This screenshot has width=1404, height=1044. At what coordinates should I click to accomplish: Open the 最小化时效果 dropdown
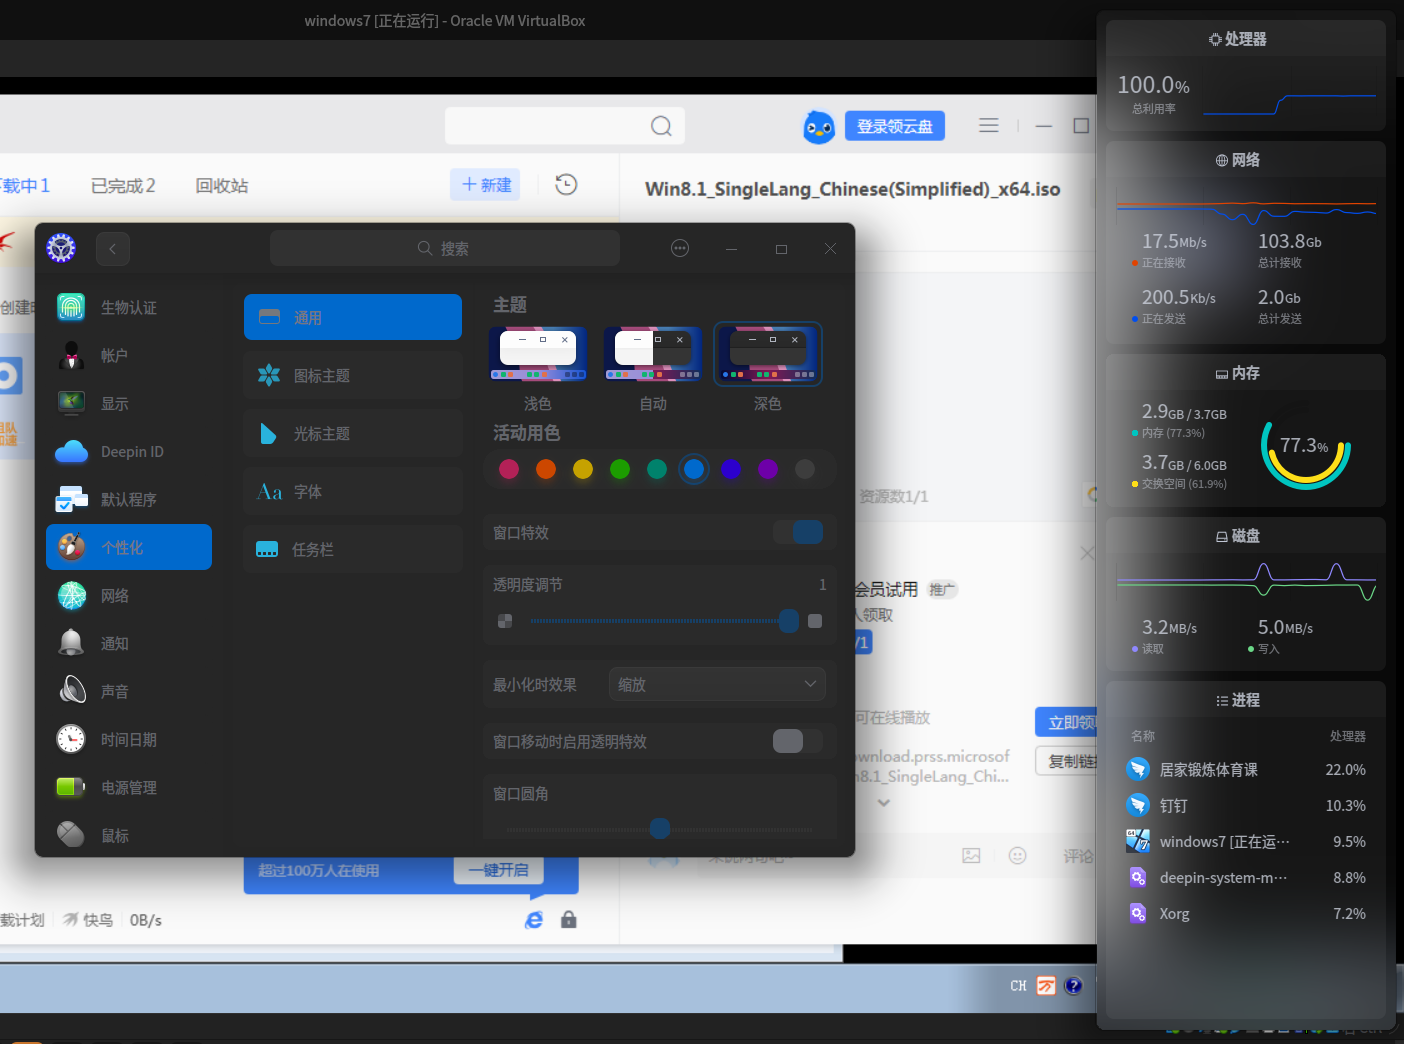coord(716,684)
